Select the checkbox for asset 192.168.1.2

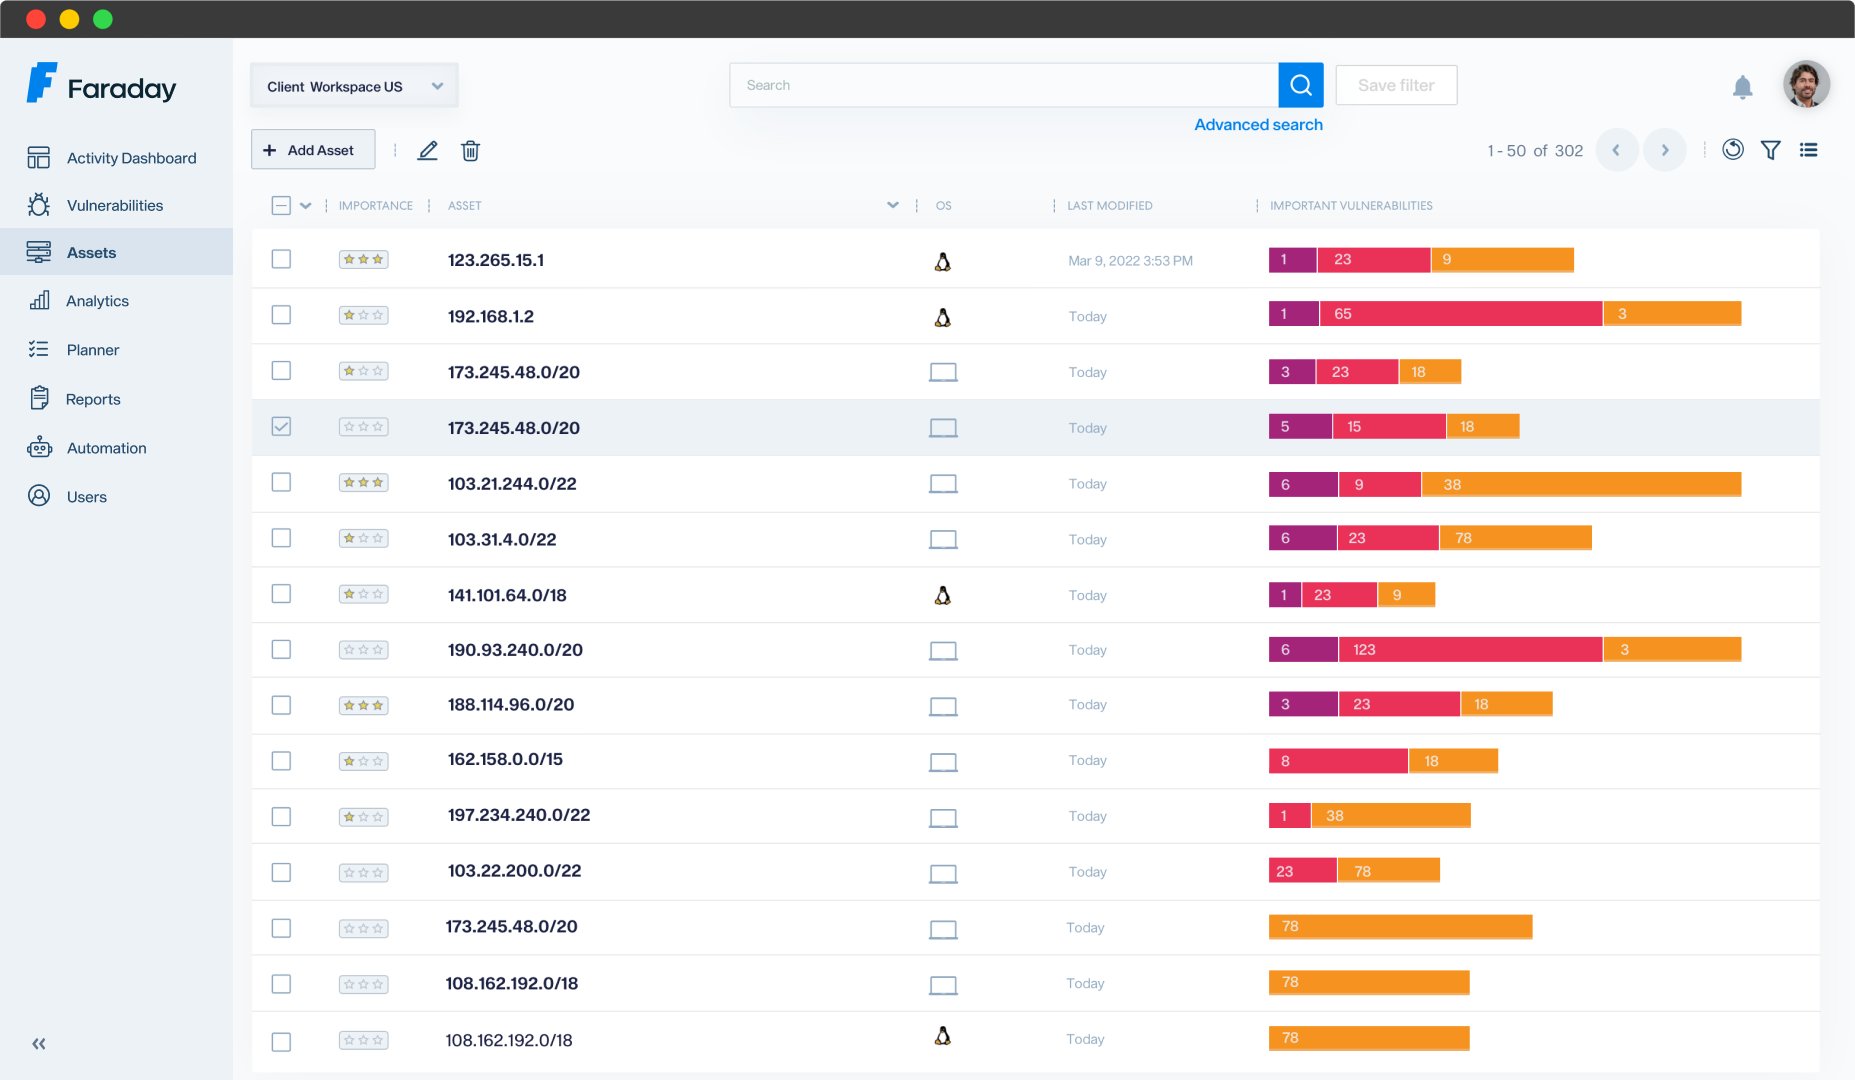pyautogui.click(x=282, y=315)
